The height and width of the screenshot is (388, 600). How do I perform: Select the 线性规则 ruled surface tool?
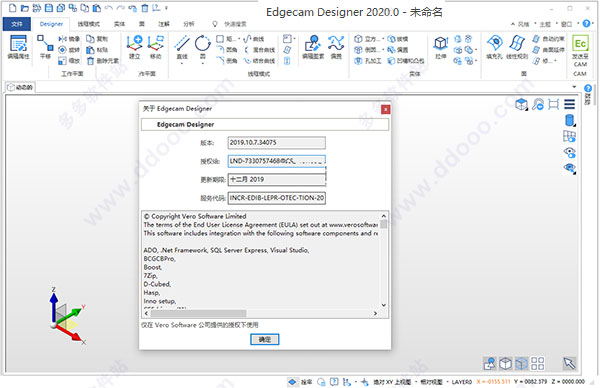tap(517, 47)
